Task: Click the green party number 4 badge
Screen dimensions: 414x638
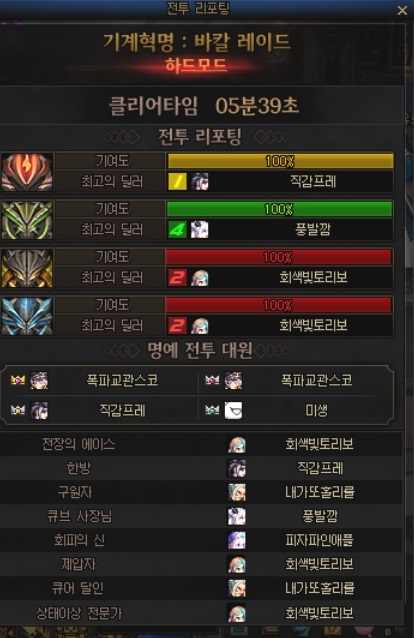Action: pyautogui.click(x=177, y=229)
